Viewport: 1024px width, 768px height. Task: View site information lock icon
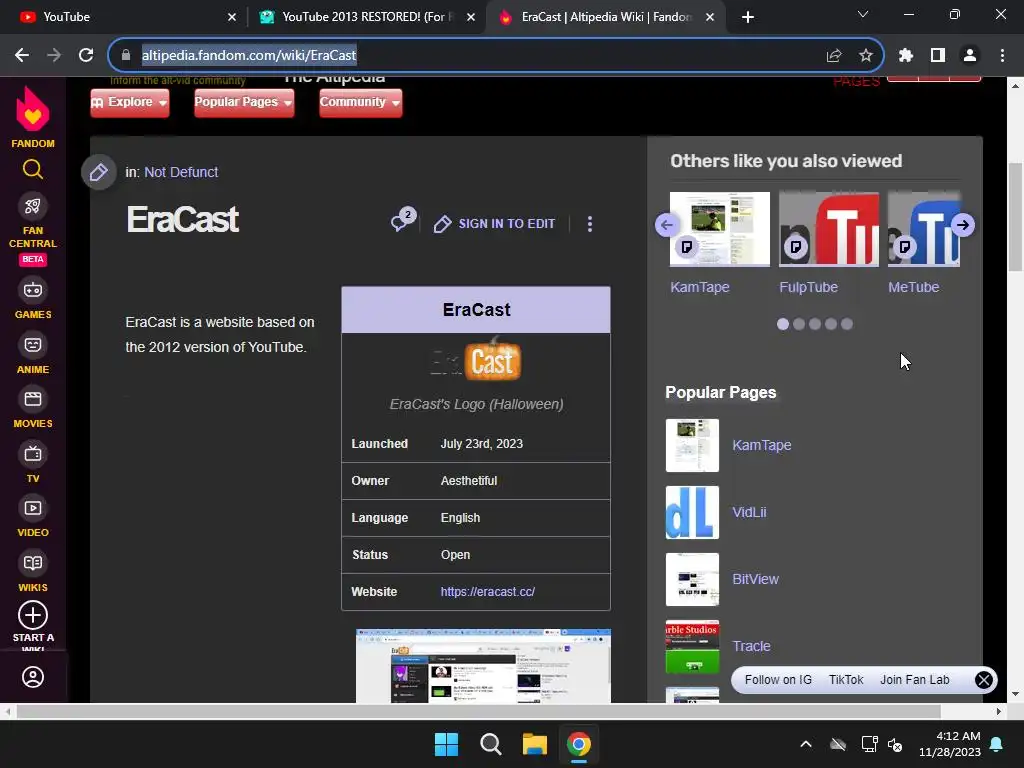(126, 55)
